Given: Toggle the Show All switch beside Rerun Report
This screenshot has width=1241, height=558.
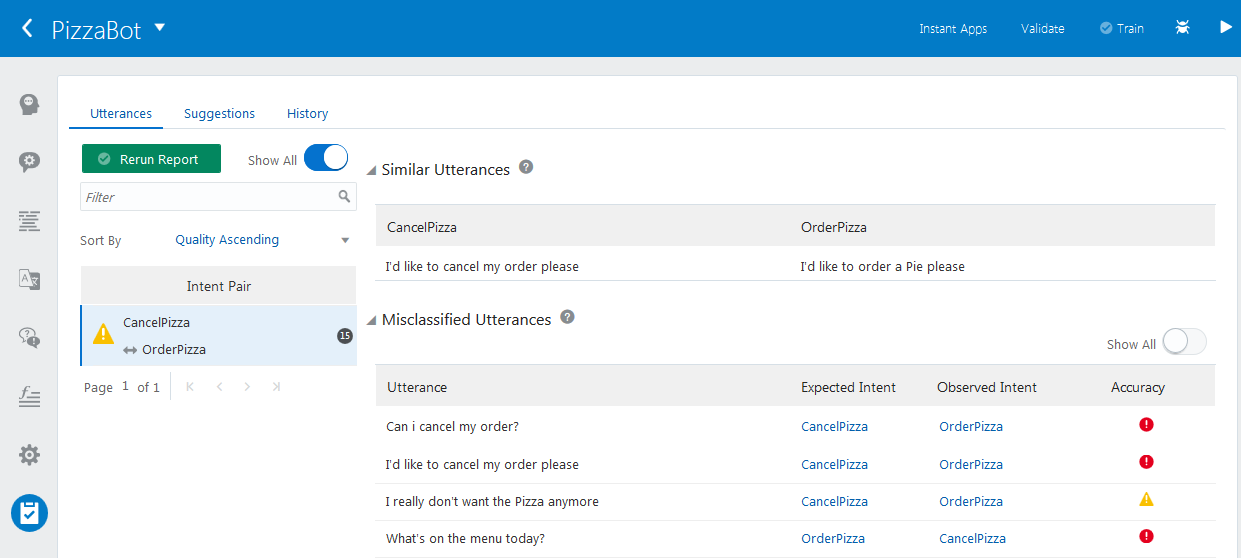Looking at the screenshot, I should [326, 159].
